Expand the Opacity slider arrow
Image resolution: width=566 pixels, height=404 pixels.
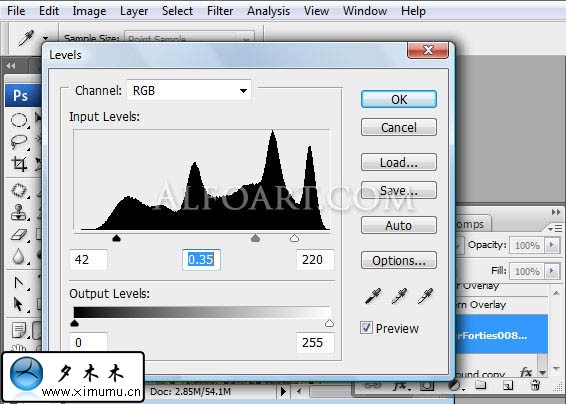tap(552, 245)
